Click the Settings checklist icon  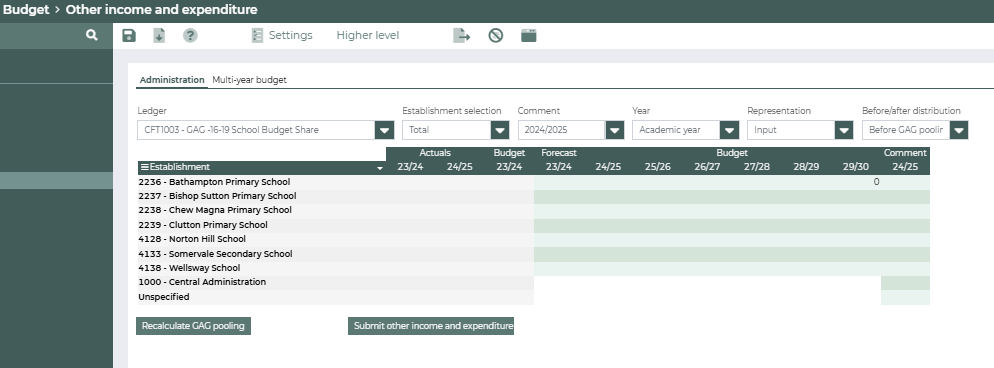(257, 35)
